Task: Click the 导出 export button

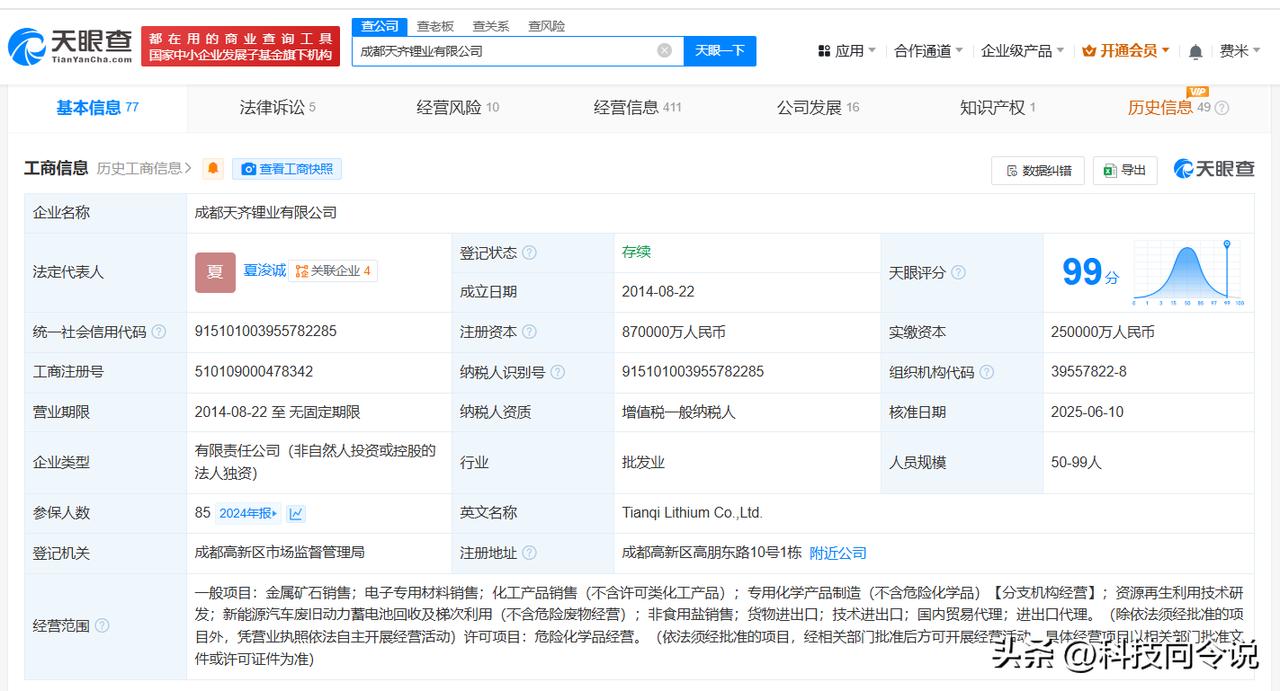Action: pyautogui.click(x=1125, y=170)
